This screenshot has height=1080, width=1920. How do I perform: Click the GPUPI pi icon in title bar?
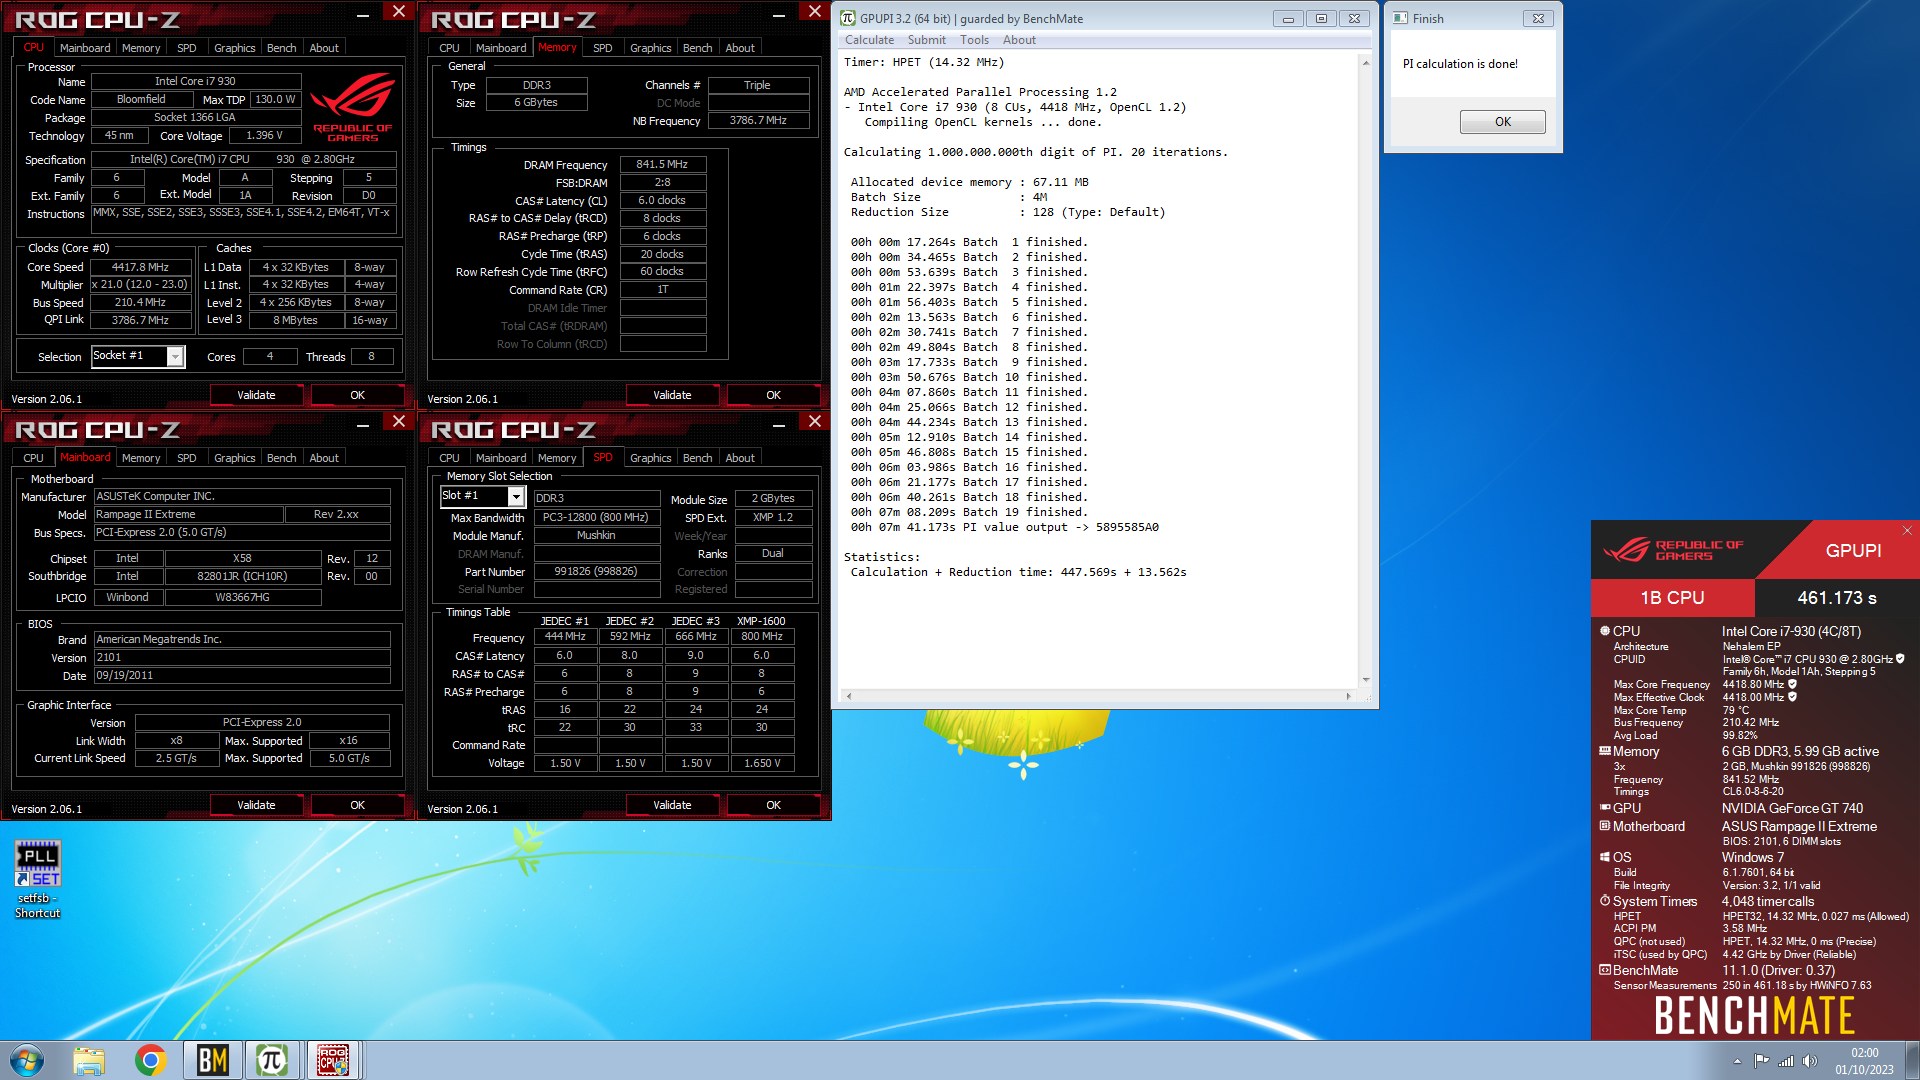[848, 18]
